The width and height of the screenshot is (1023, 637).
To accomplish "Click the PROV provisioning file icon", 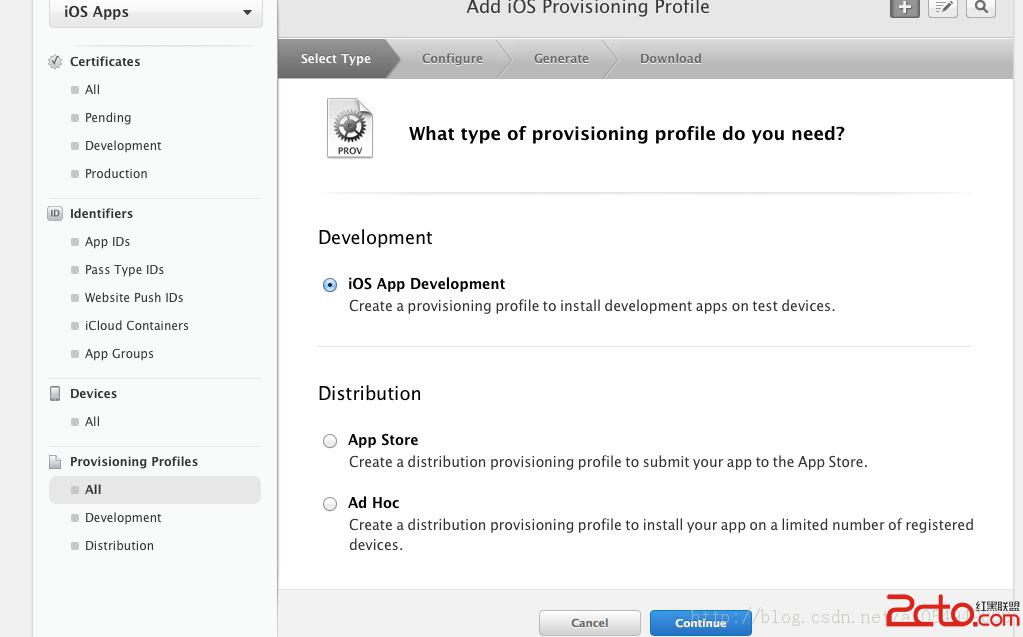I will pos(350,128).
